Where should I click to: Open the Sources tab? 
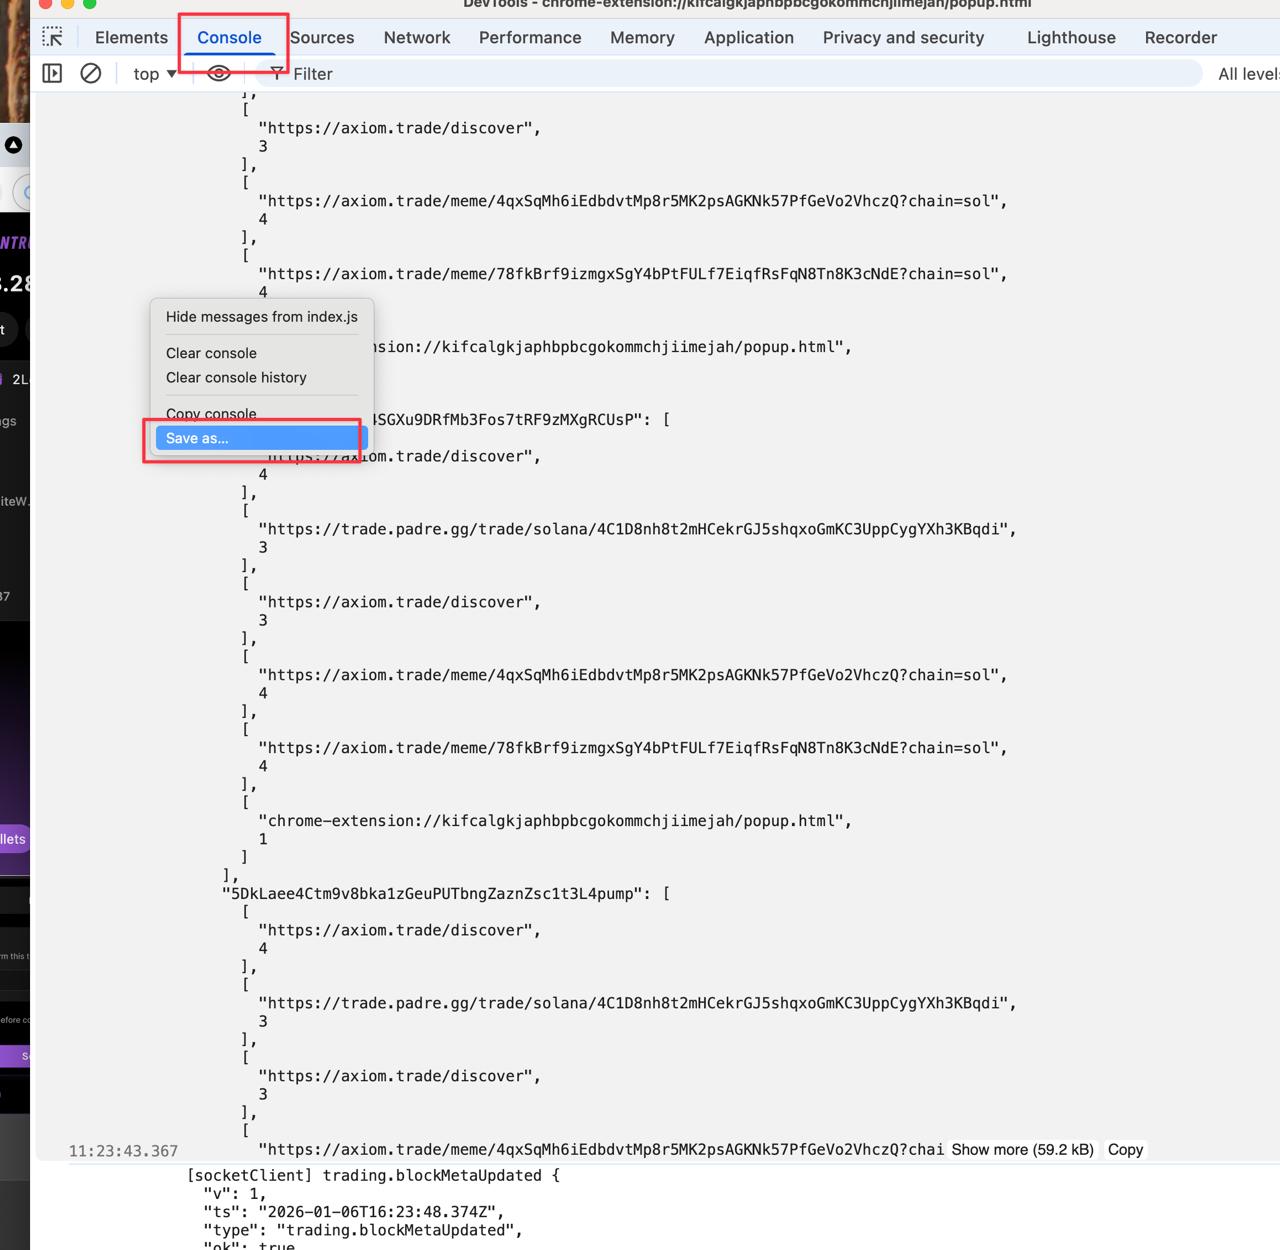322,37
